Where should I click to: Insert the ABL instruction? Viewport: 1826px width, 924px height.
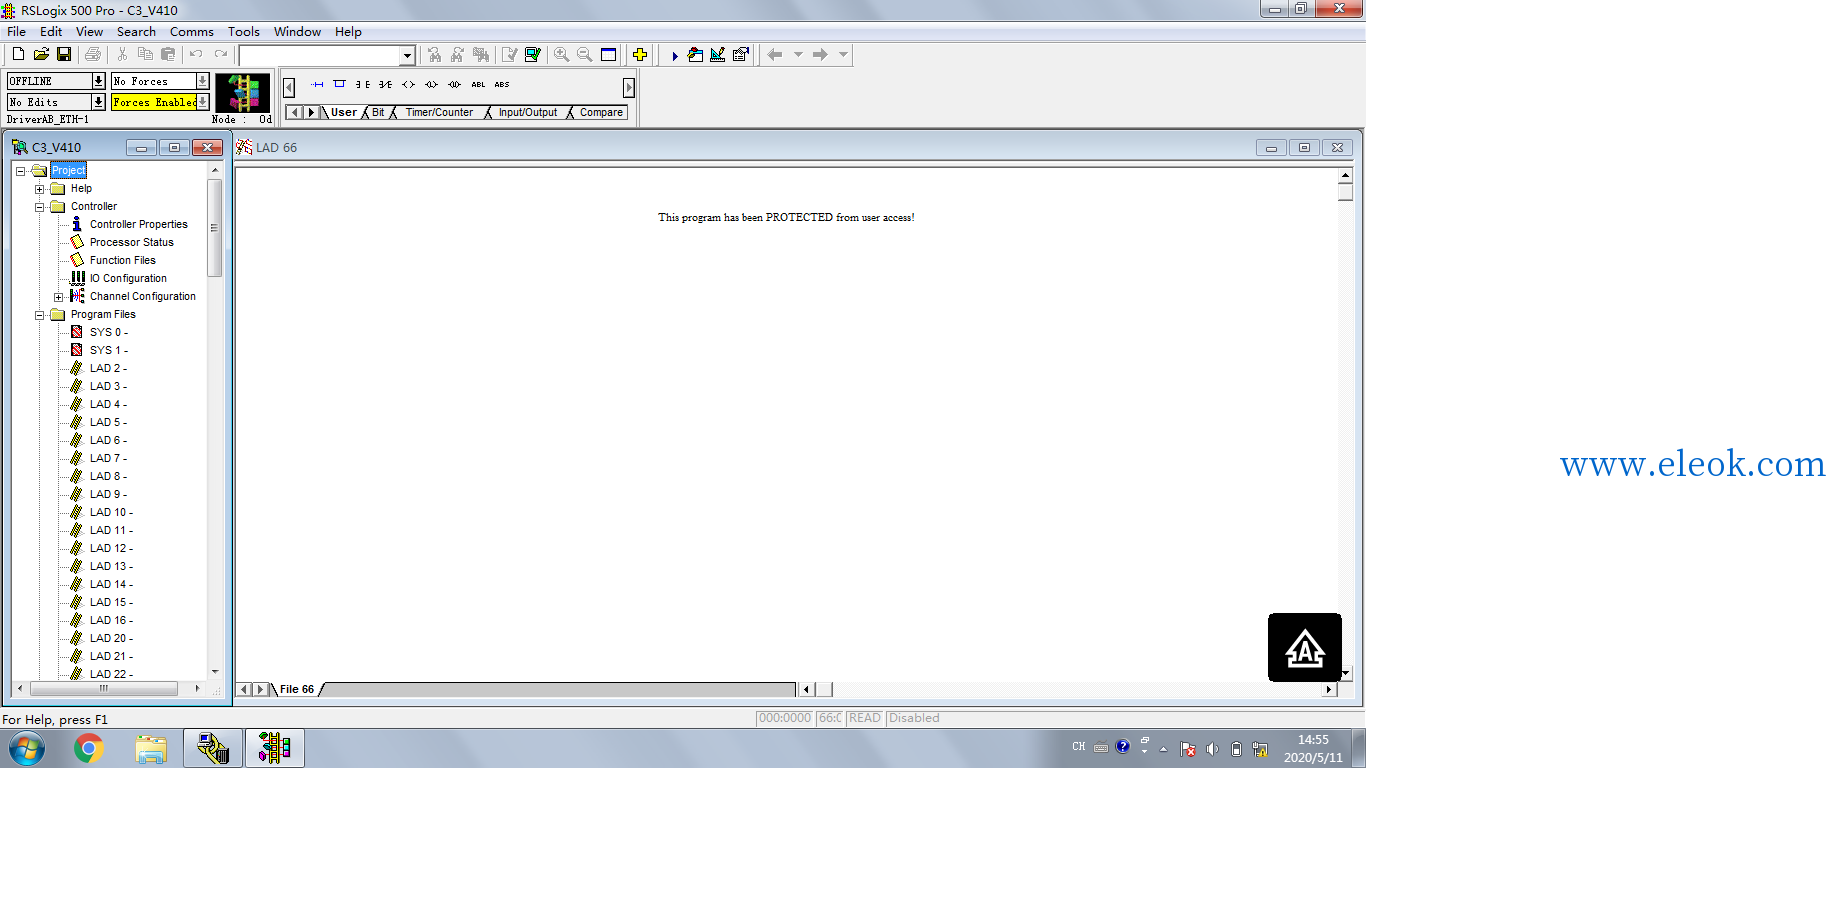478,85
